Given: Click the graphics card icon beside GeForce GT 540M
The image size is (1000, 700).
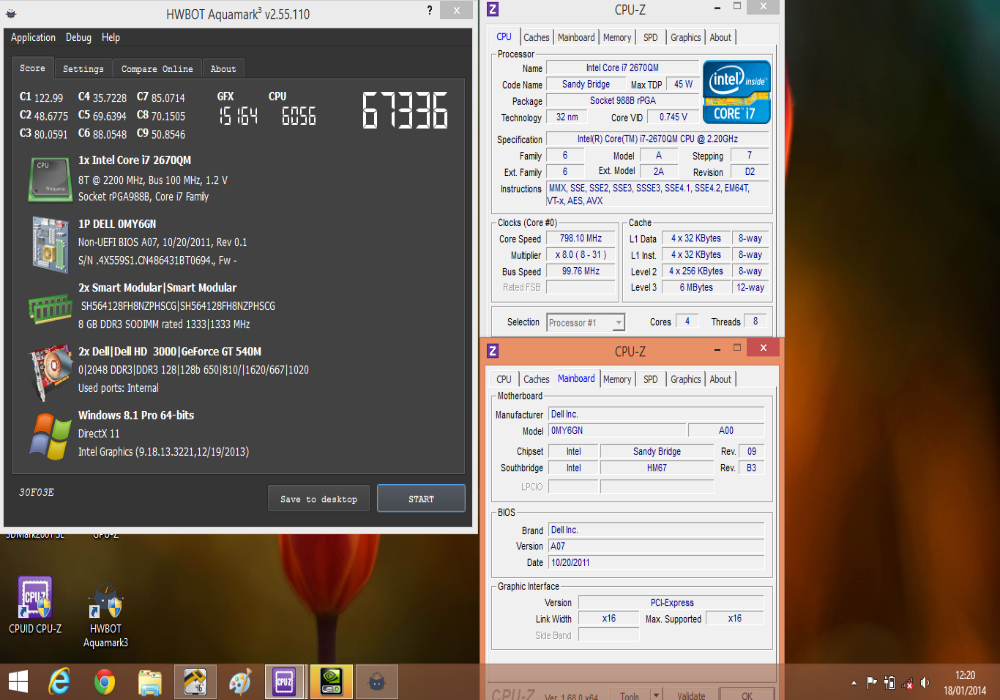Looking at the screenshot, I should pos(51,372).
